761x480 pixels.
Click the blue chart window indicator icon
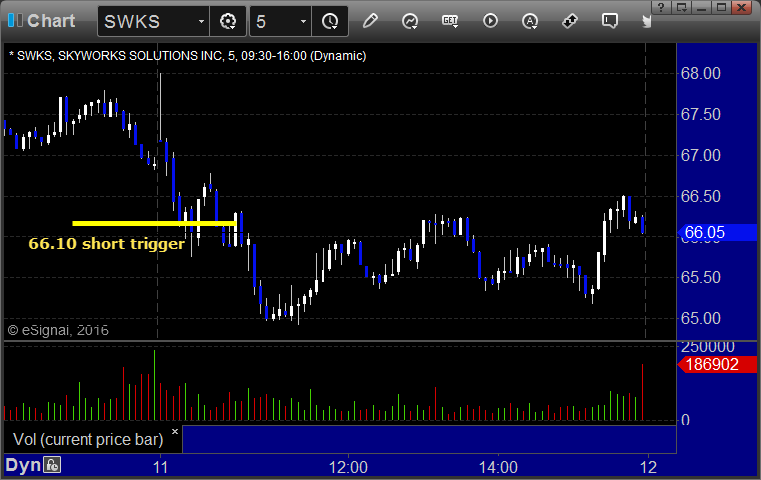click(x=15, y=20)
